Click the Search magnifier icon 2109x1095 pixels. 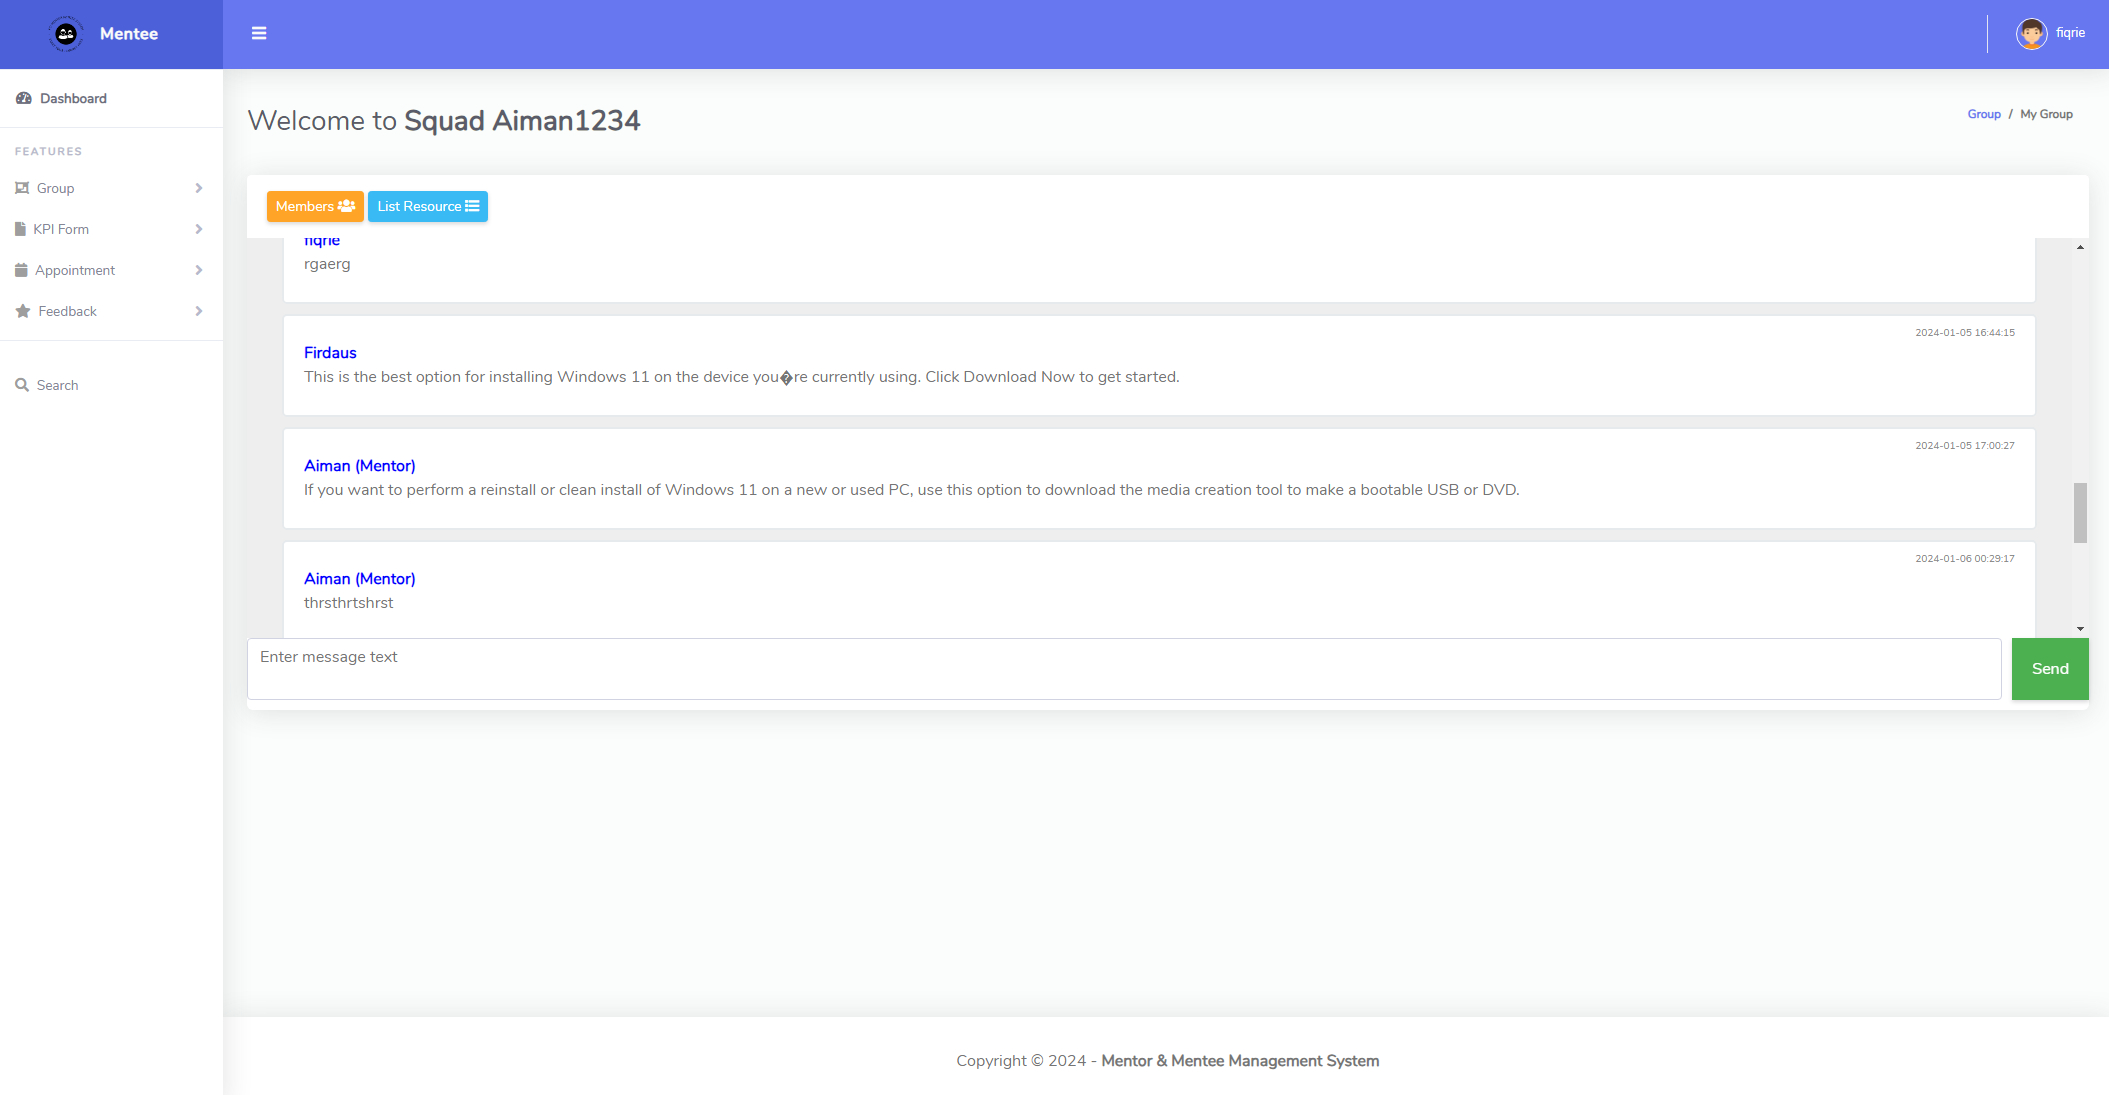tap(22, 385)
